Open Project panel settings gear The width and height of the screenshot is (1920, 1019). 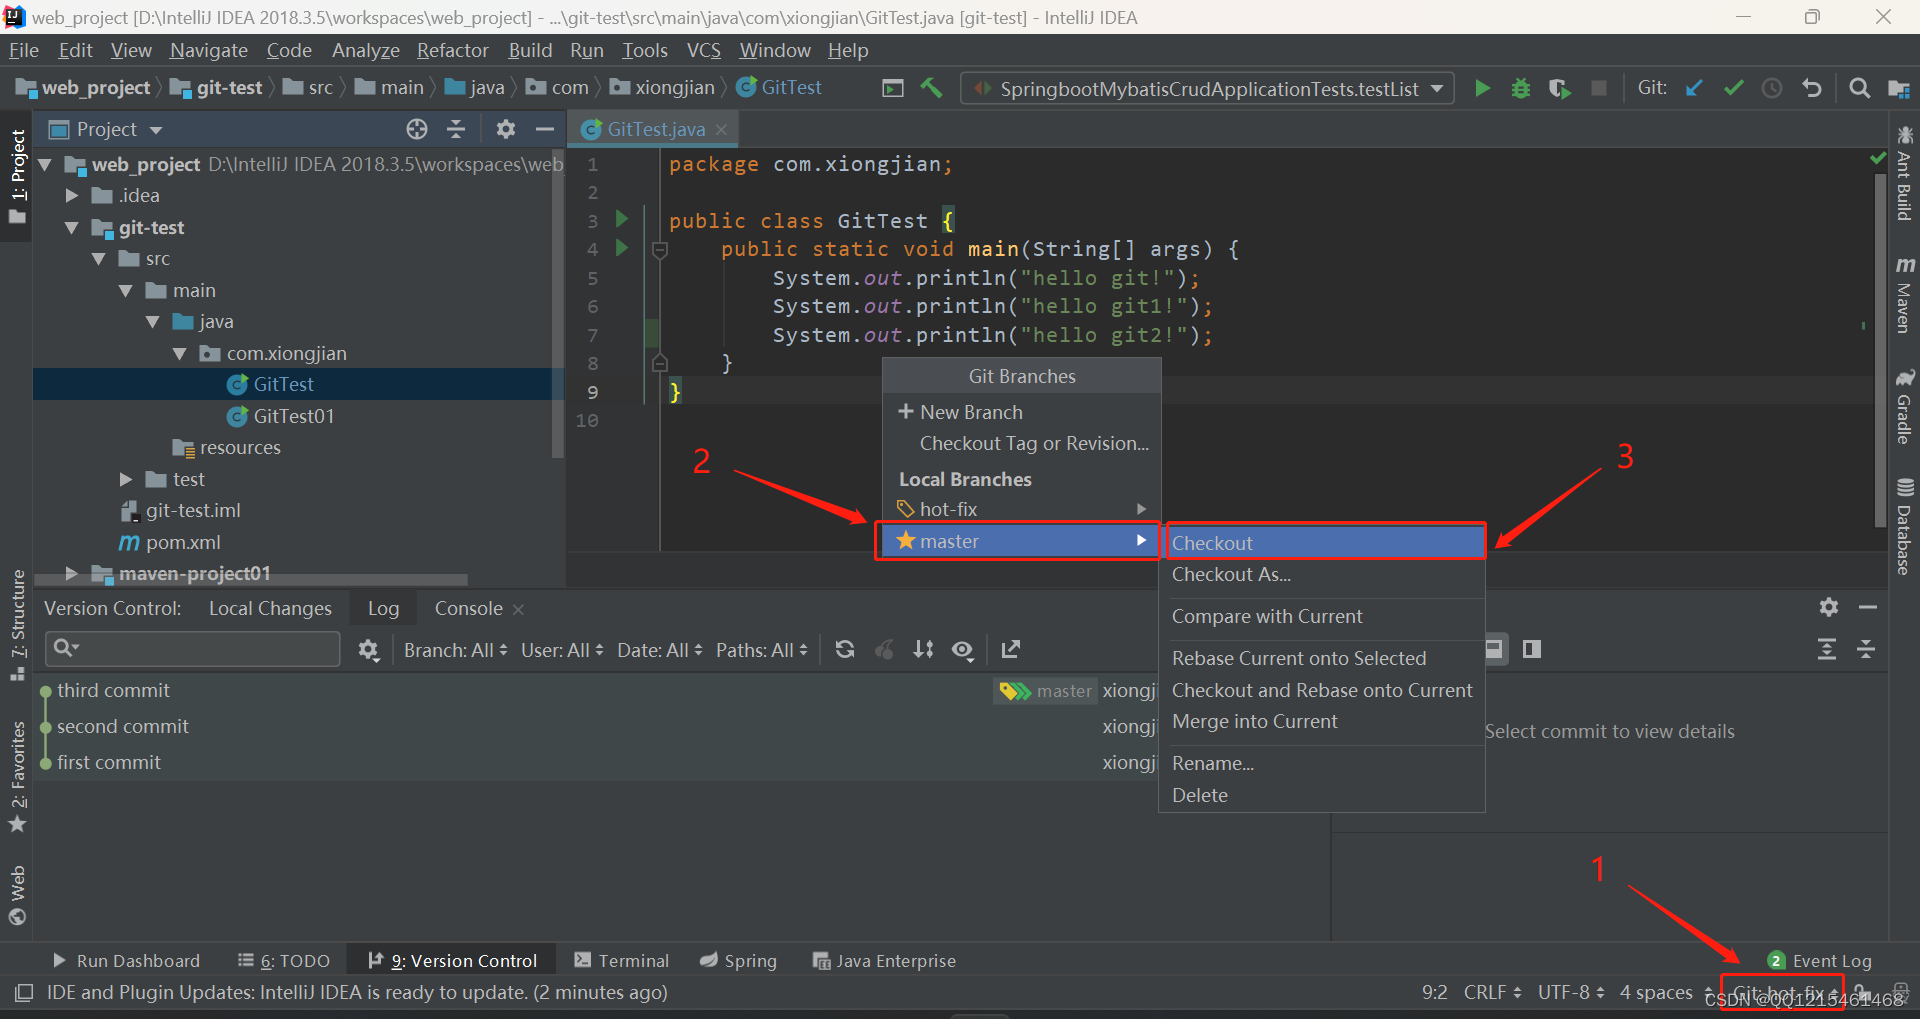click(x=506, y=129)
